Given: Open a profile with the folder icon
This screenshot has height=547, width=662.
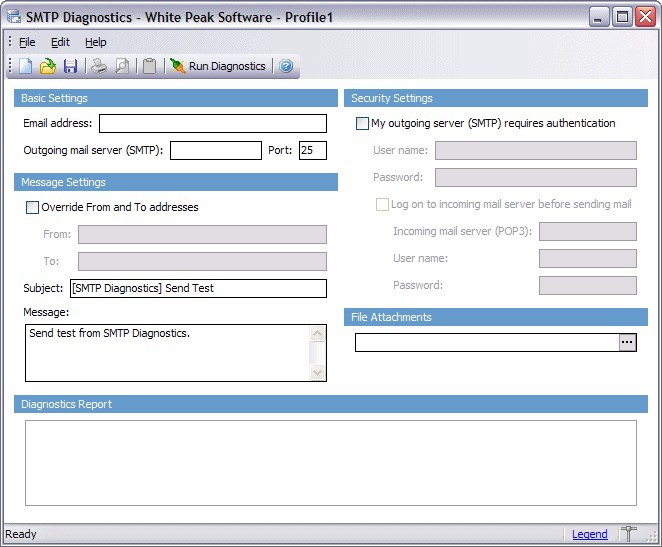Looking at the screenshot, I should (x=48, y=66).
